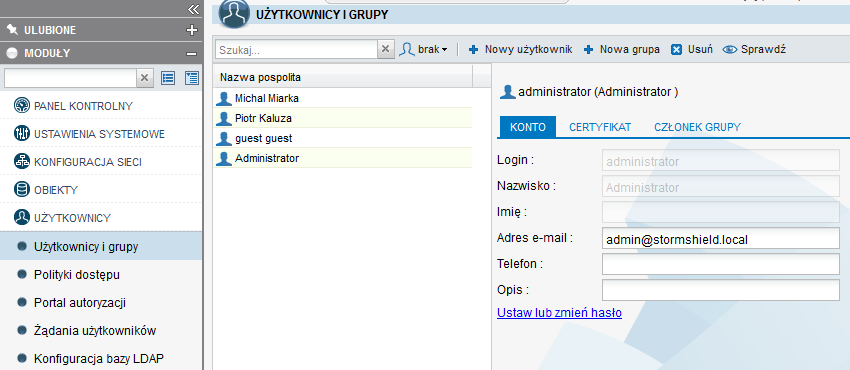Click the module filter input field
850x370 pixels.
70,78
